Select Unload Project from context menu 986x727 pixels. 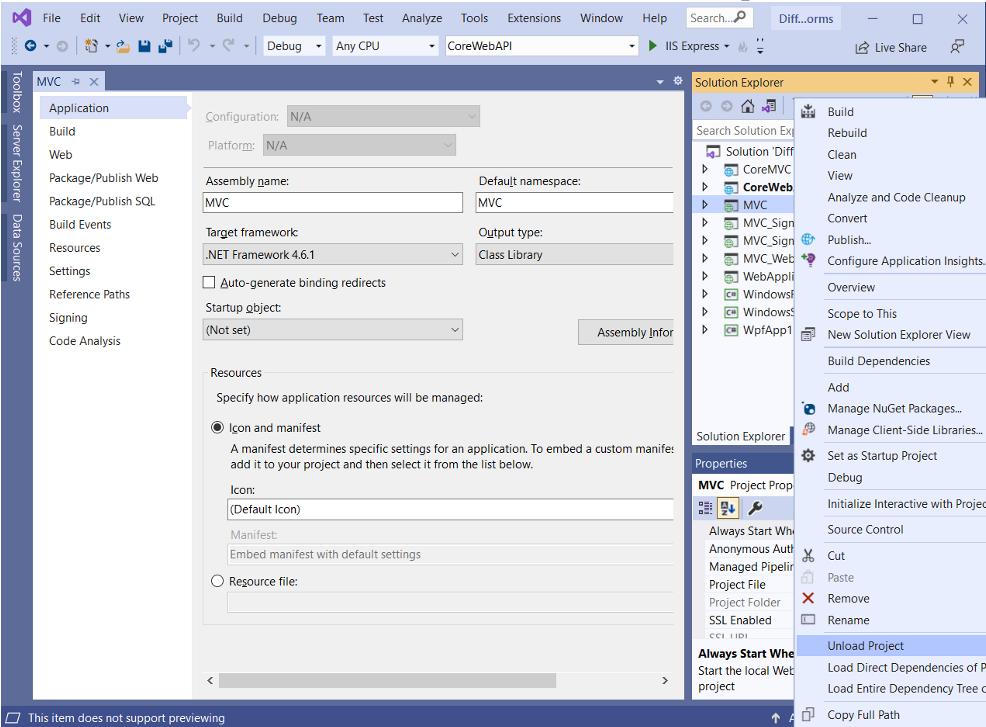tap(891, 646)
